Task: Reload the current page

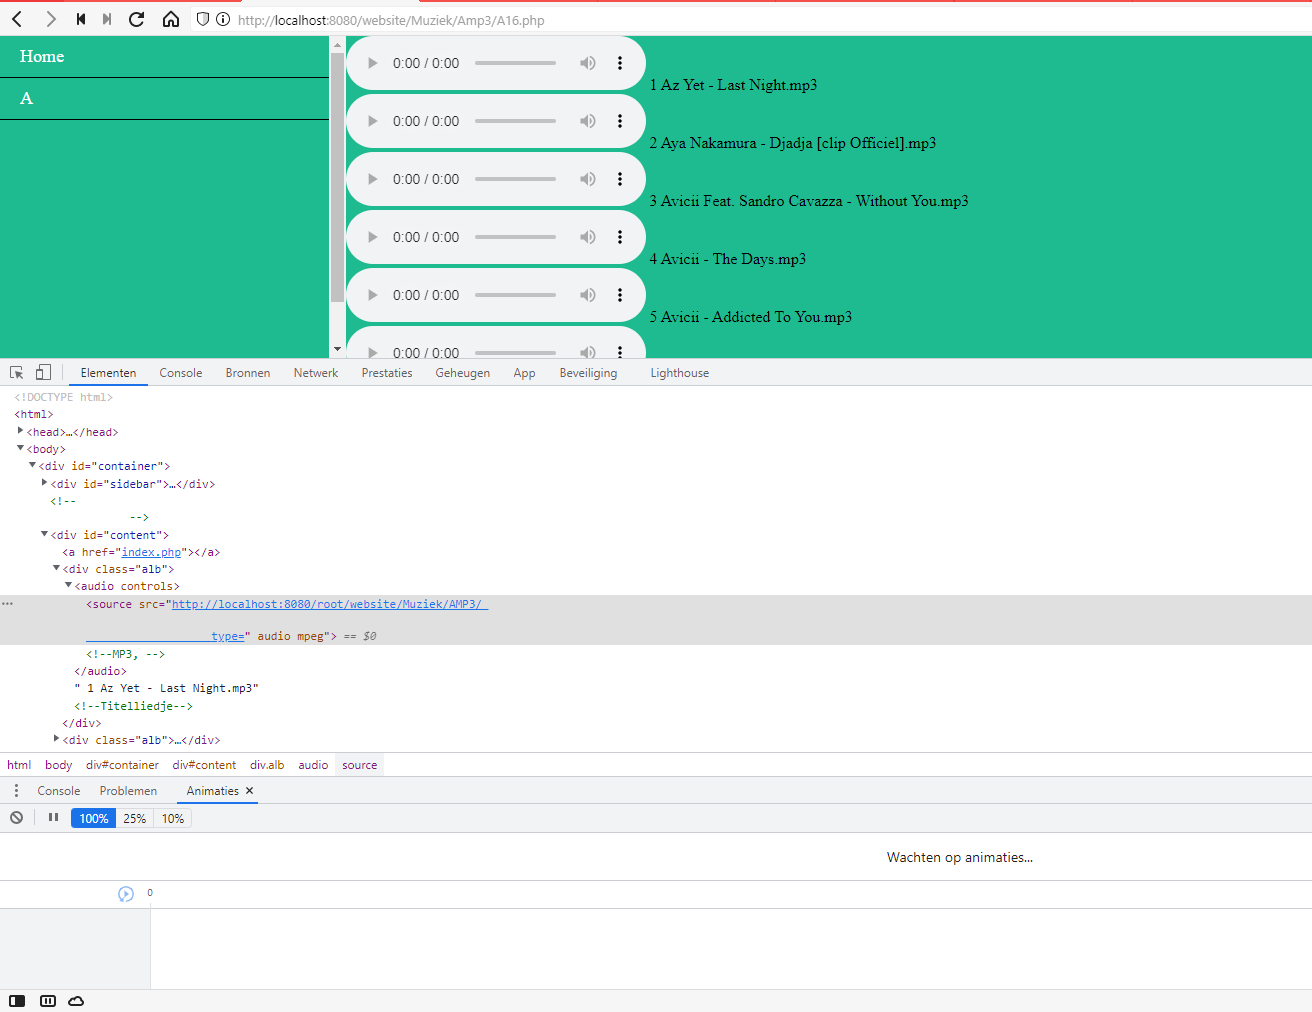Action: 137,19
